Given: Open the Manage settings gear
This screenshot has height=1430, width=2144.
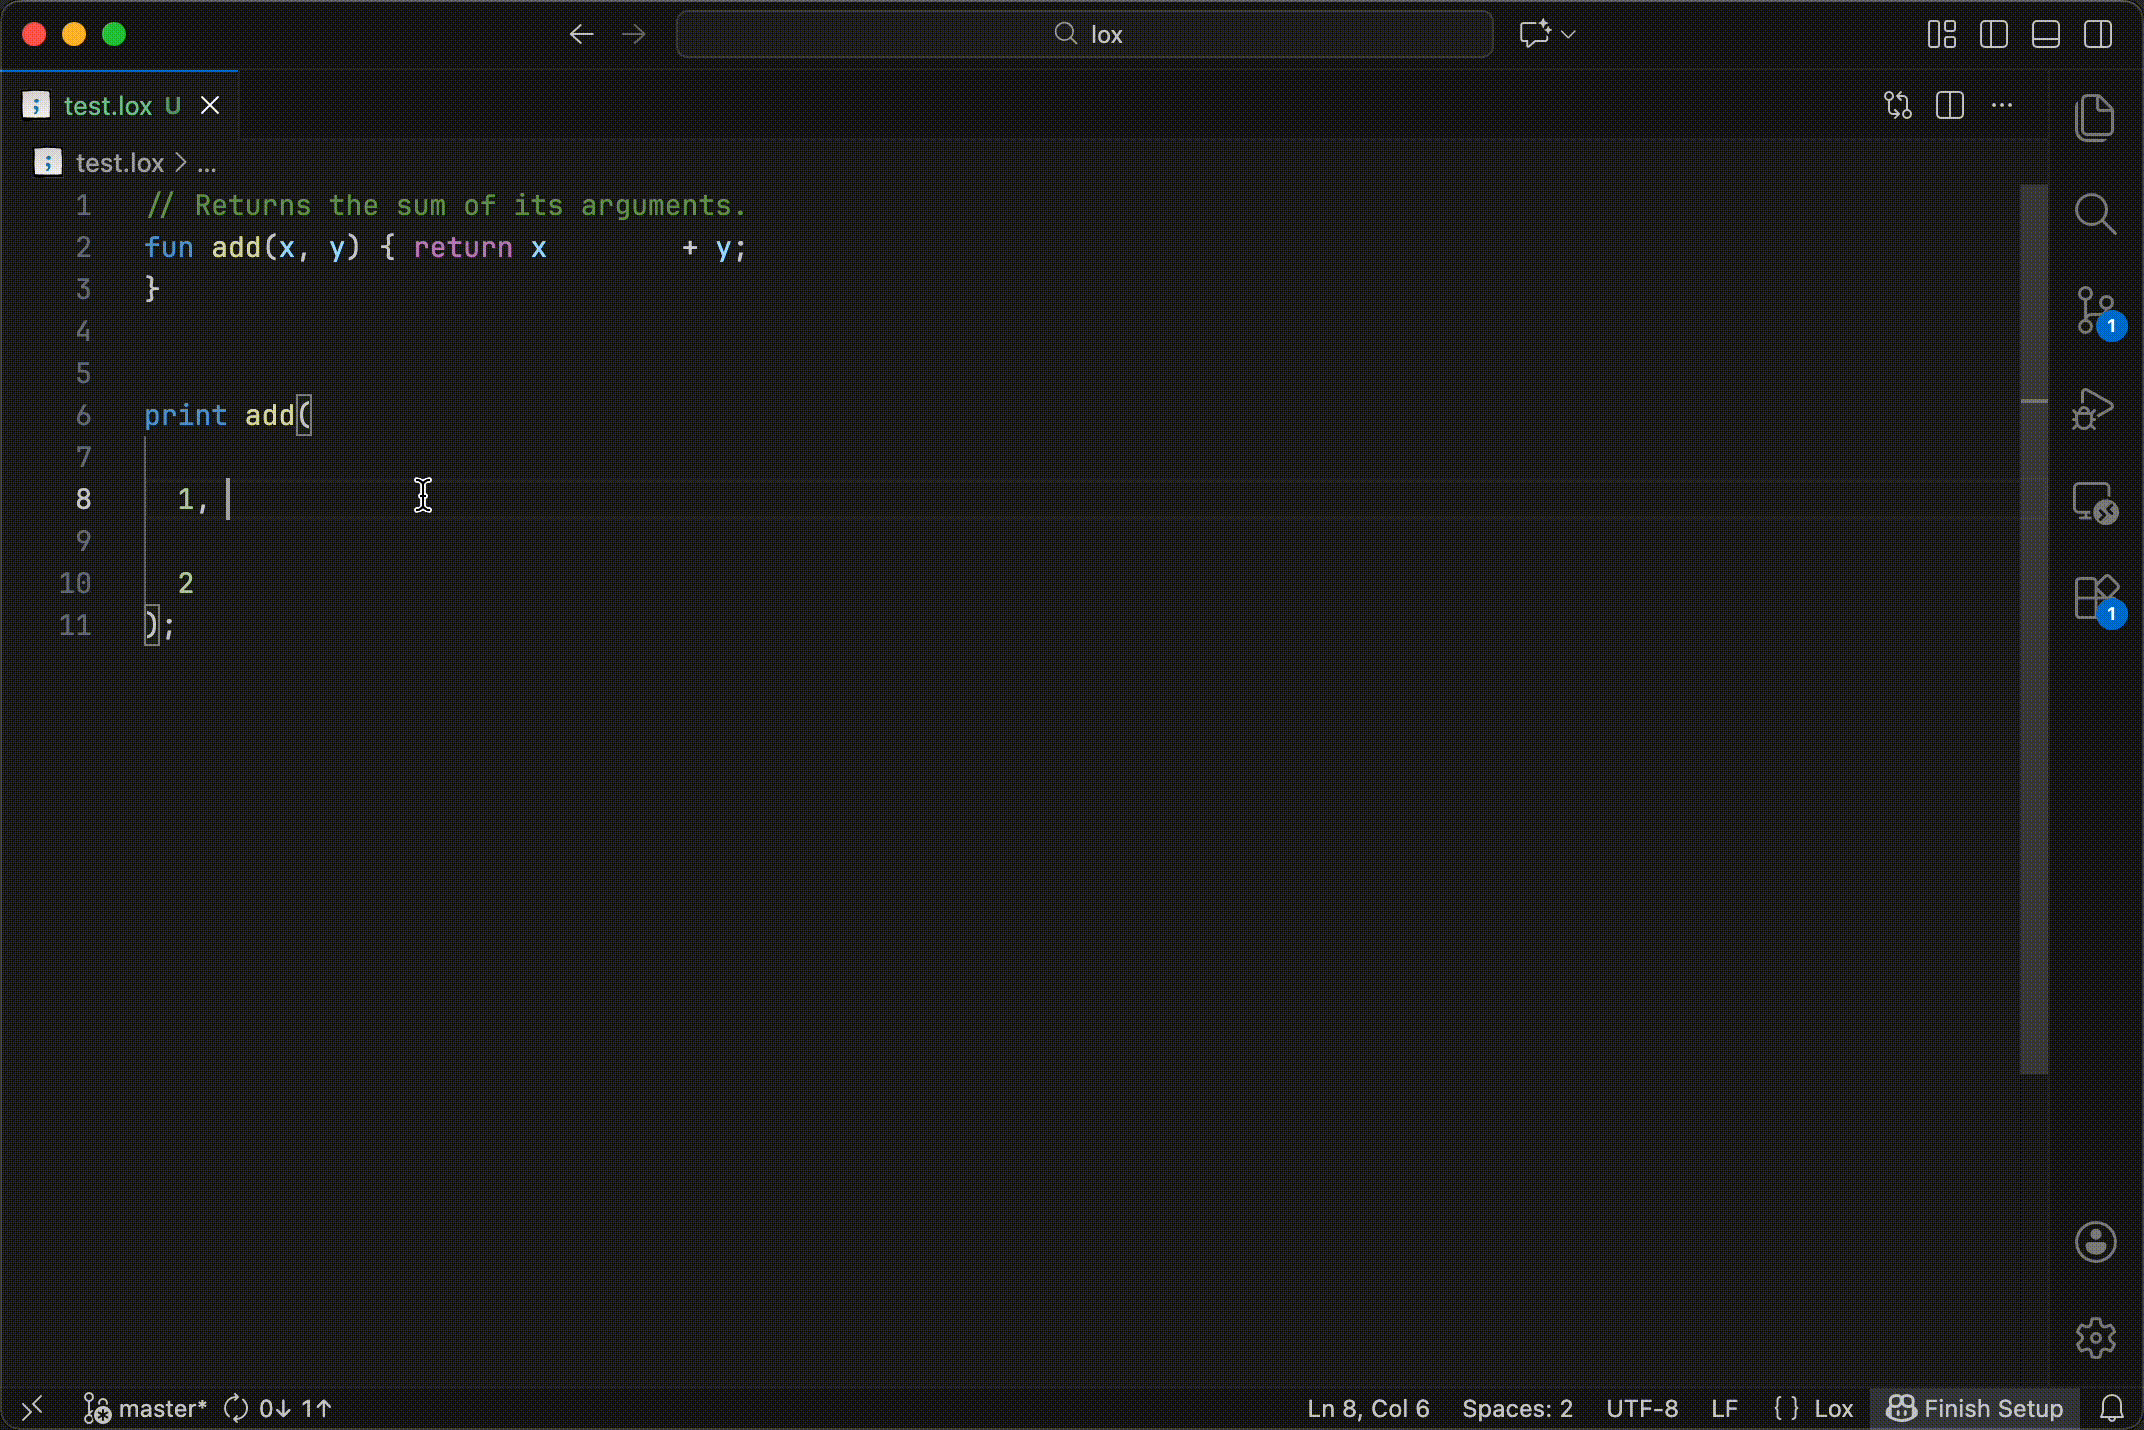Looking at the screenshot, I should tap(2096, 1339).
